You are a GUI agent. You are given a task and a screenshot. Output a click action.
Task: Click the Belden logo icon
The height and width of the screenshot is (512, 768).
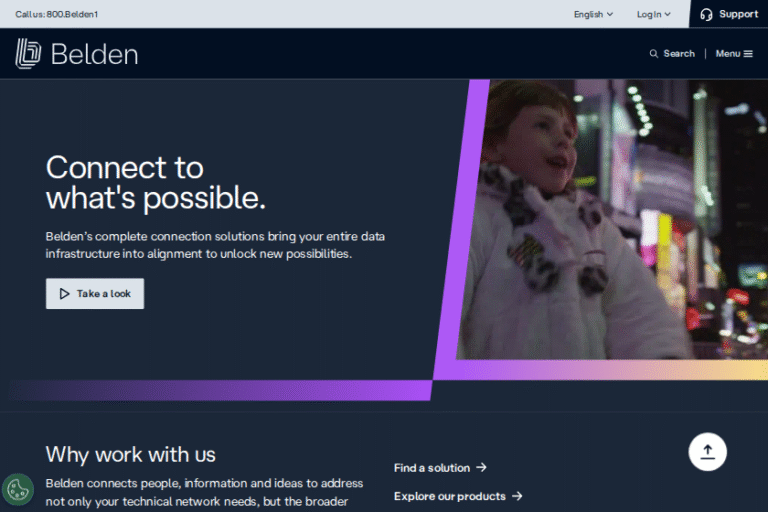pos(28,54)
